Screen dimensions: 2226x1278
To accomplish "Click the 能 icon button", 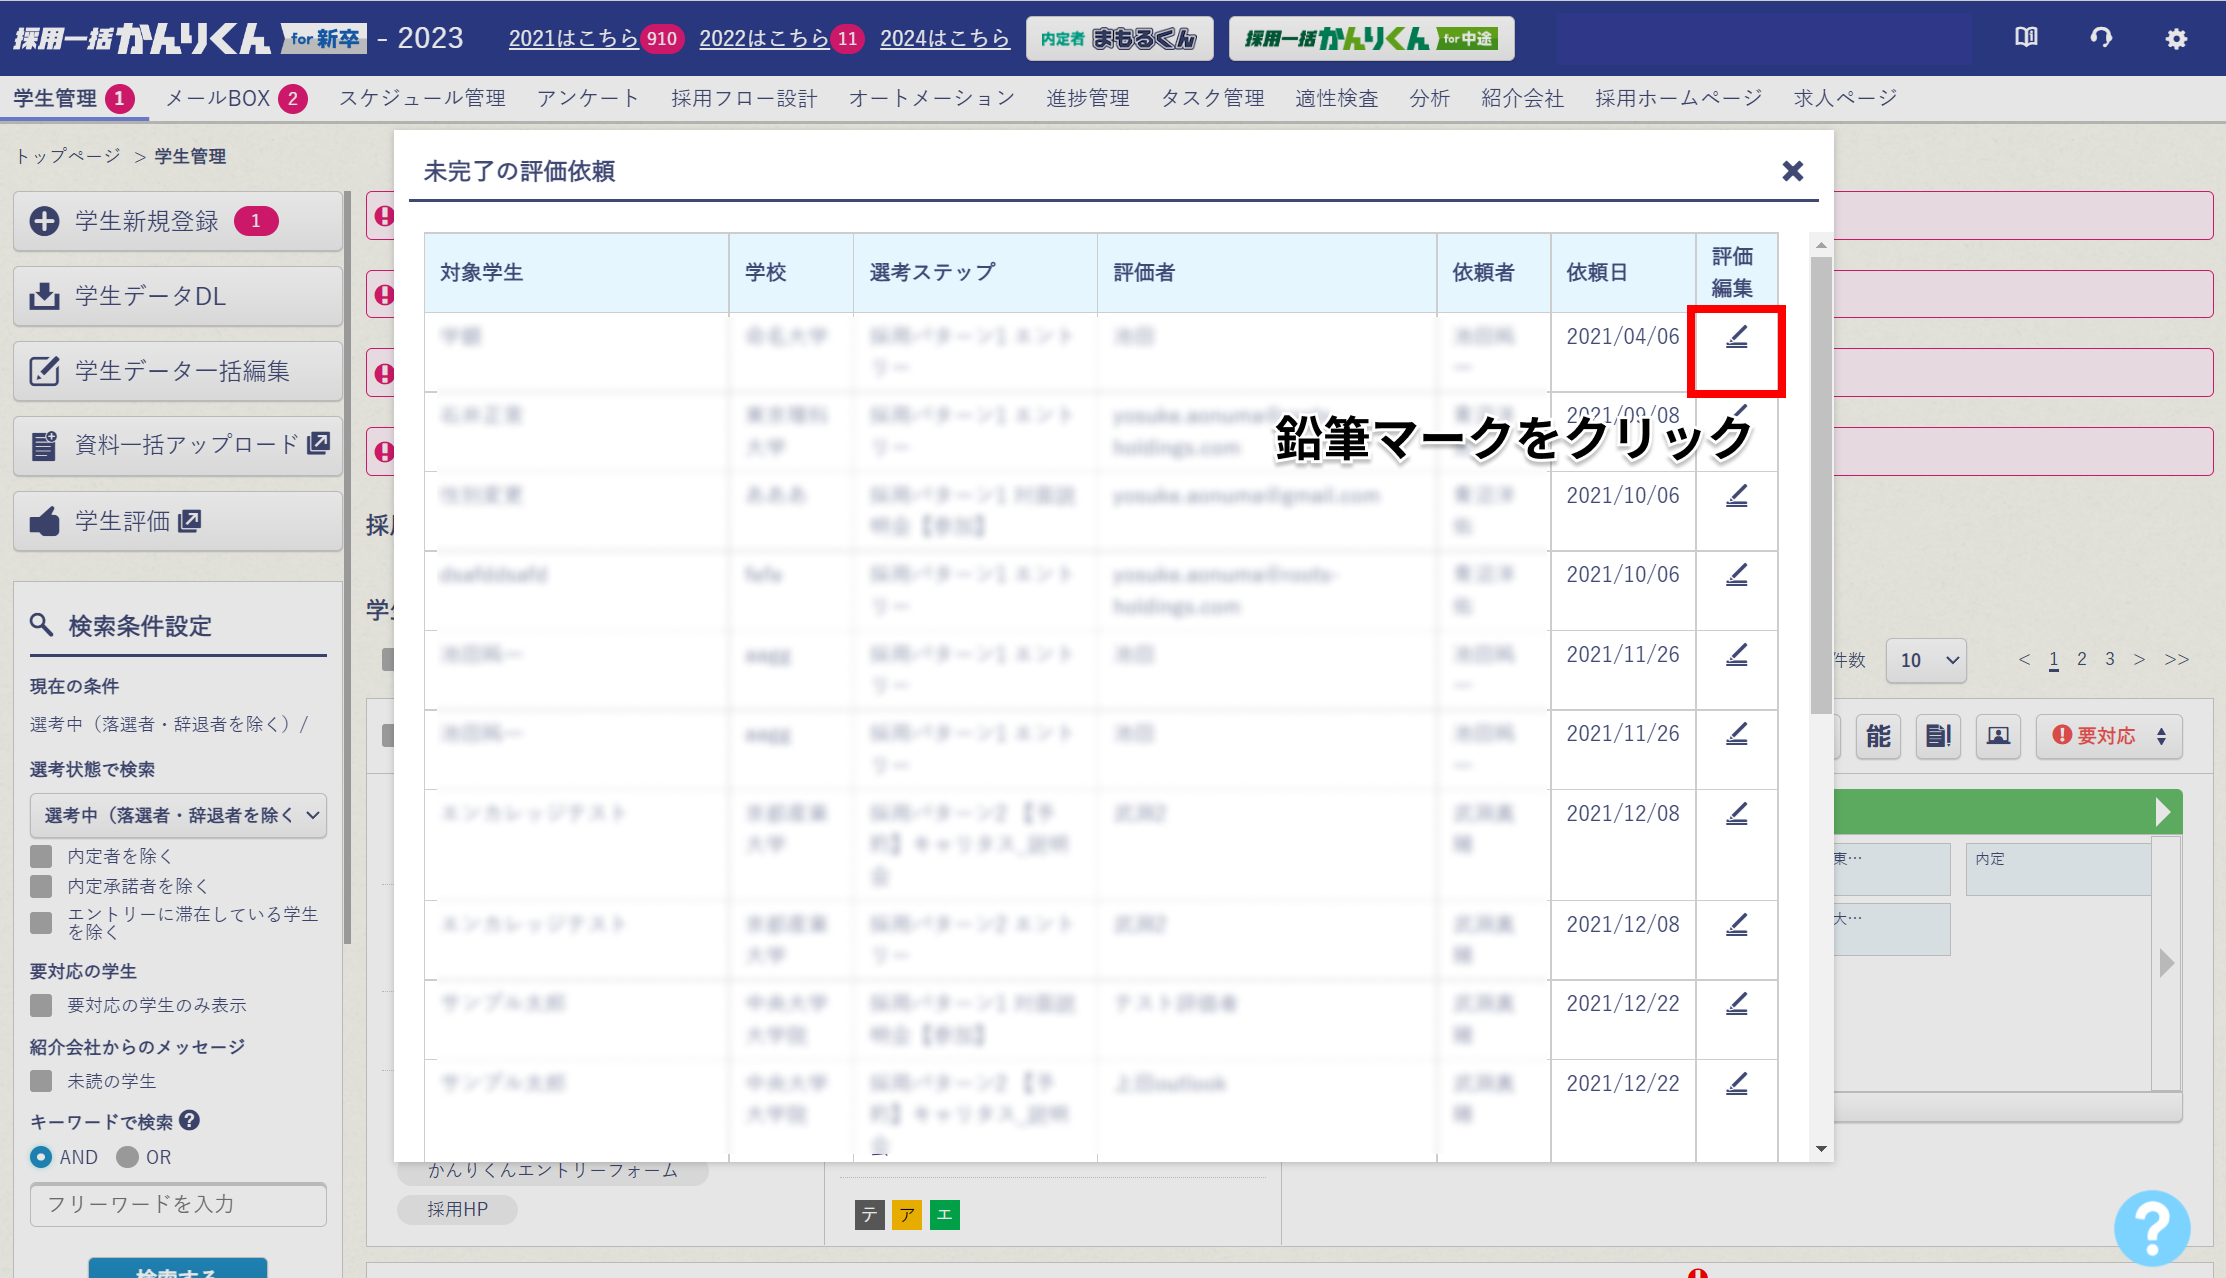I will (x=1878, y=736).
